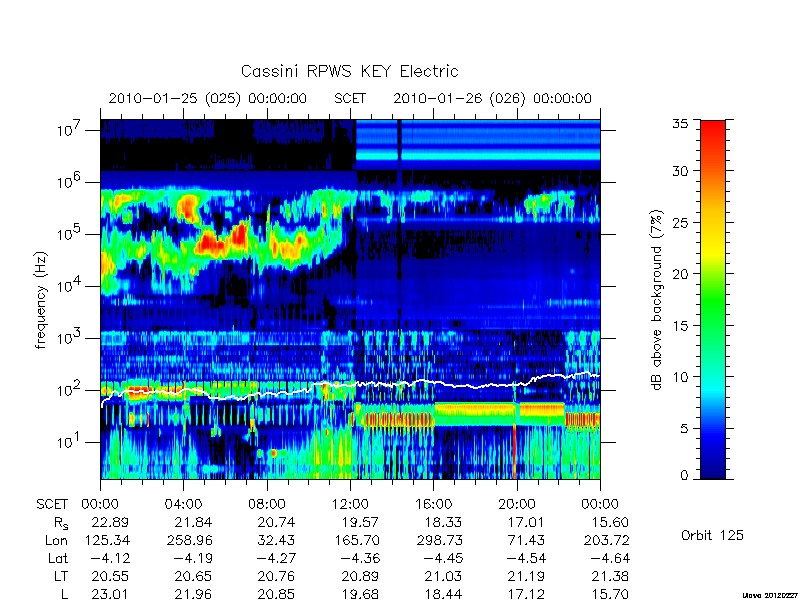The image size is (800, 600).
Task: Click the 16:00 time tick label
Action: click(433, 504)
